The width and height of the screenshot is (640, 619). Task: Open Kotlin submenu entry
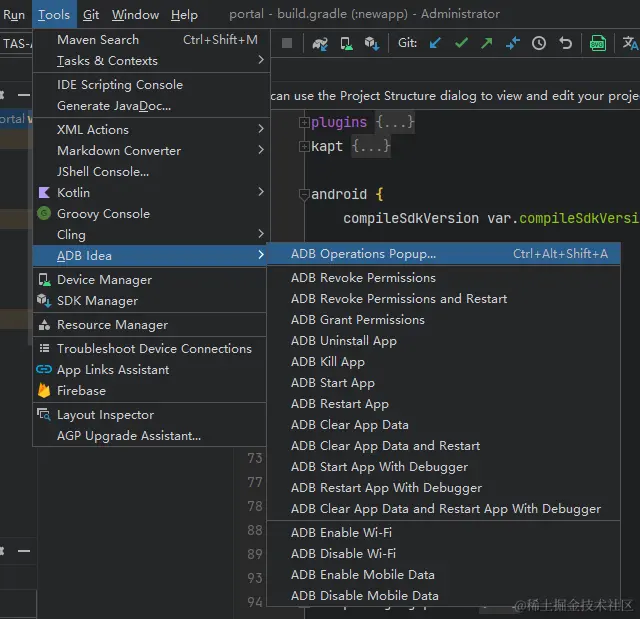[x=149, y=192]
